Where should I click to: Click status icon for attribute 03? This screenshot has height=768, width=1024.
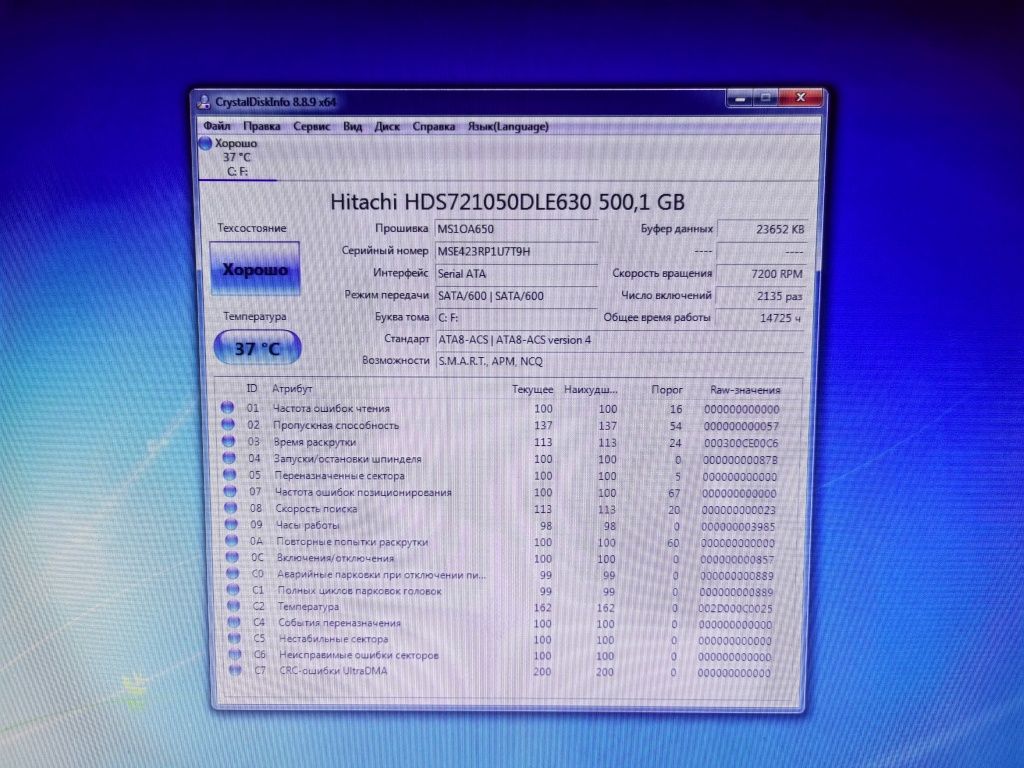[x=229, y=441]
